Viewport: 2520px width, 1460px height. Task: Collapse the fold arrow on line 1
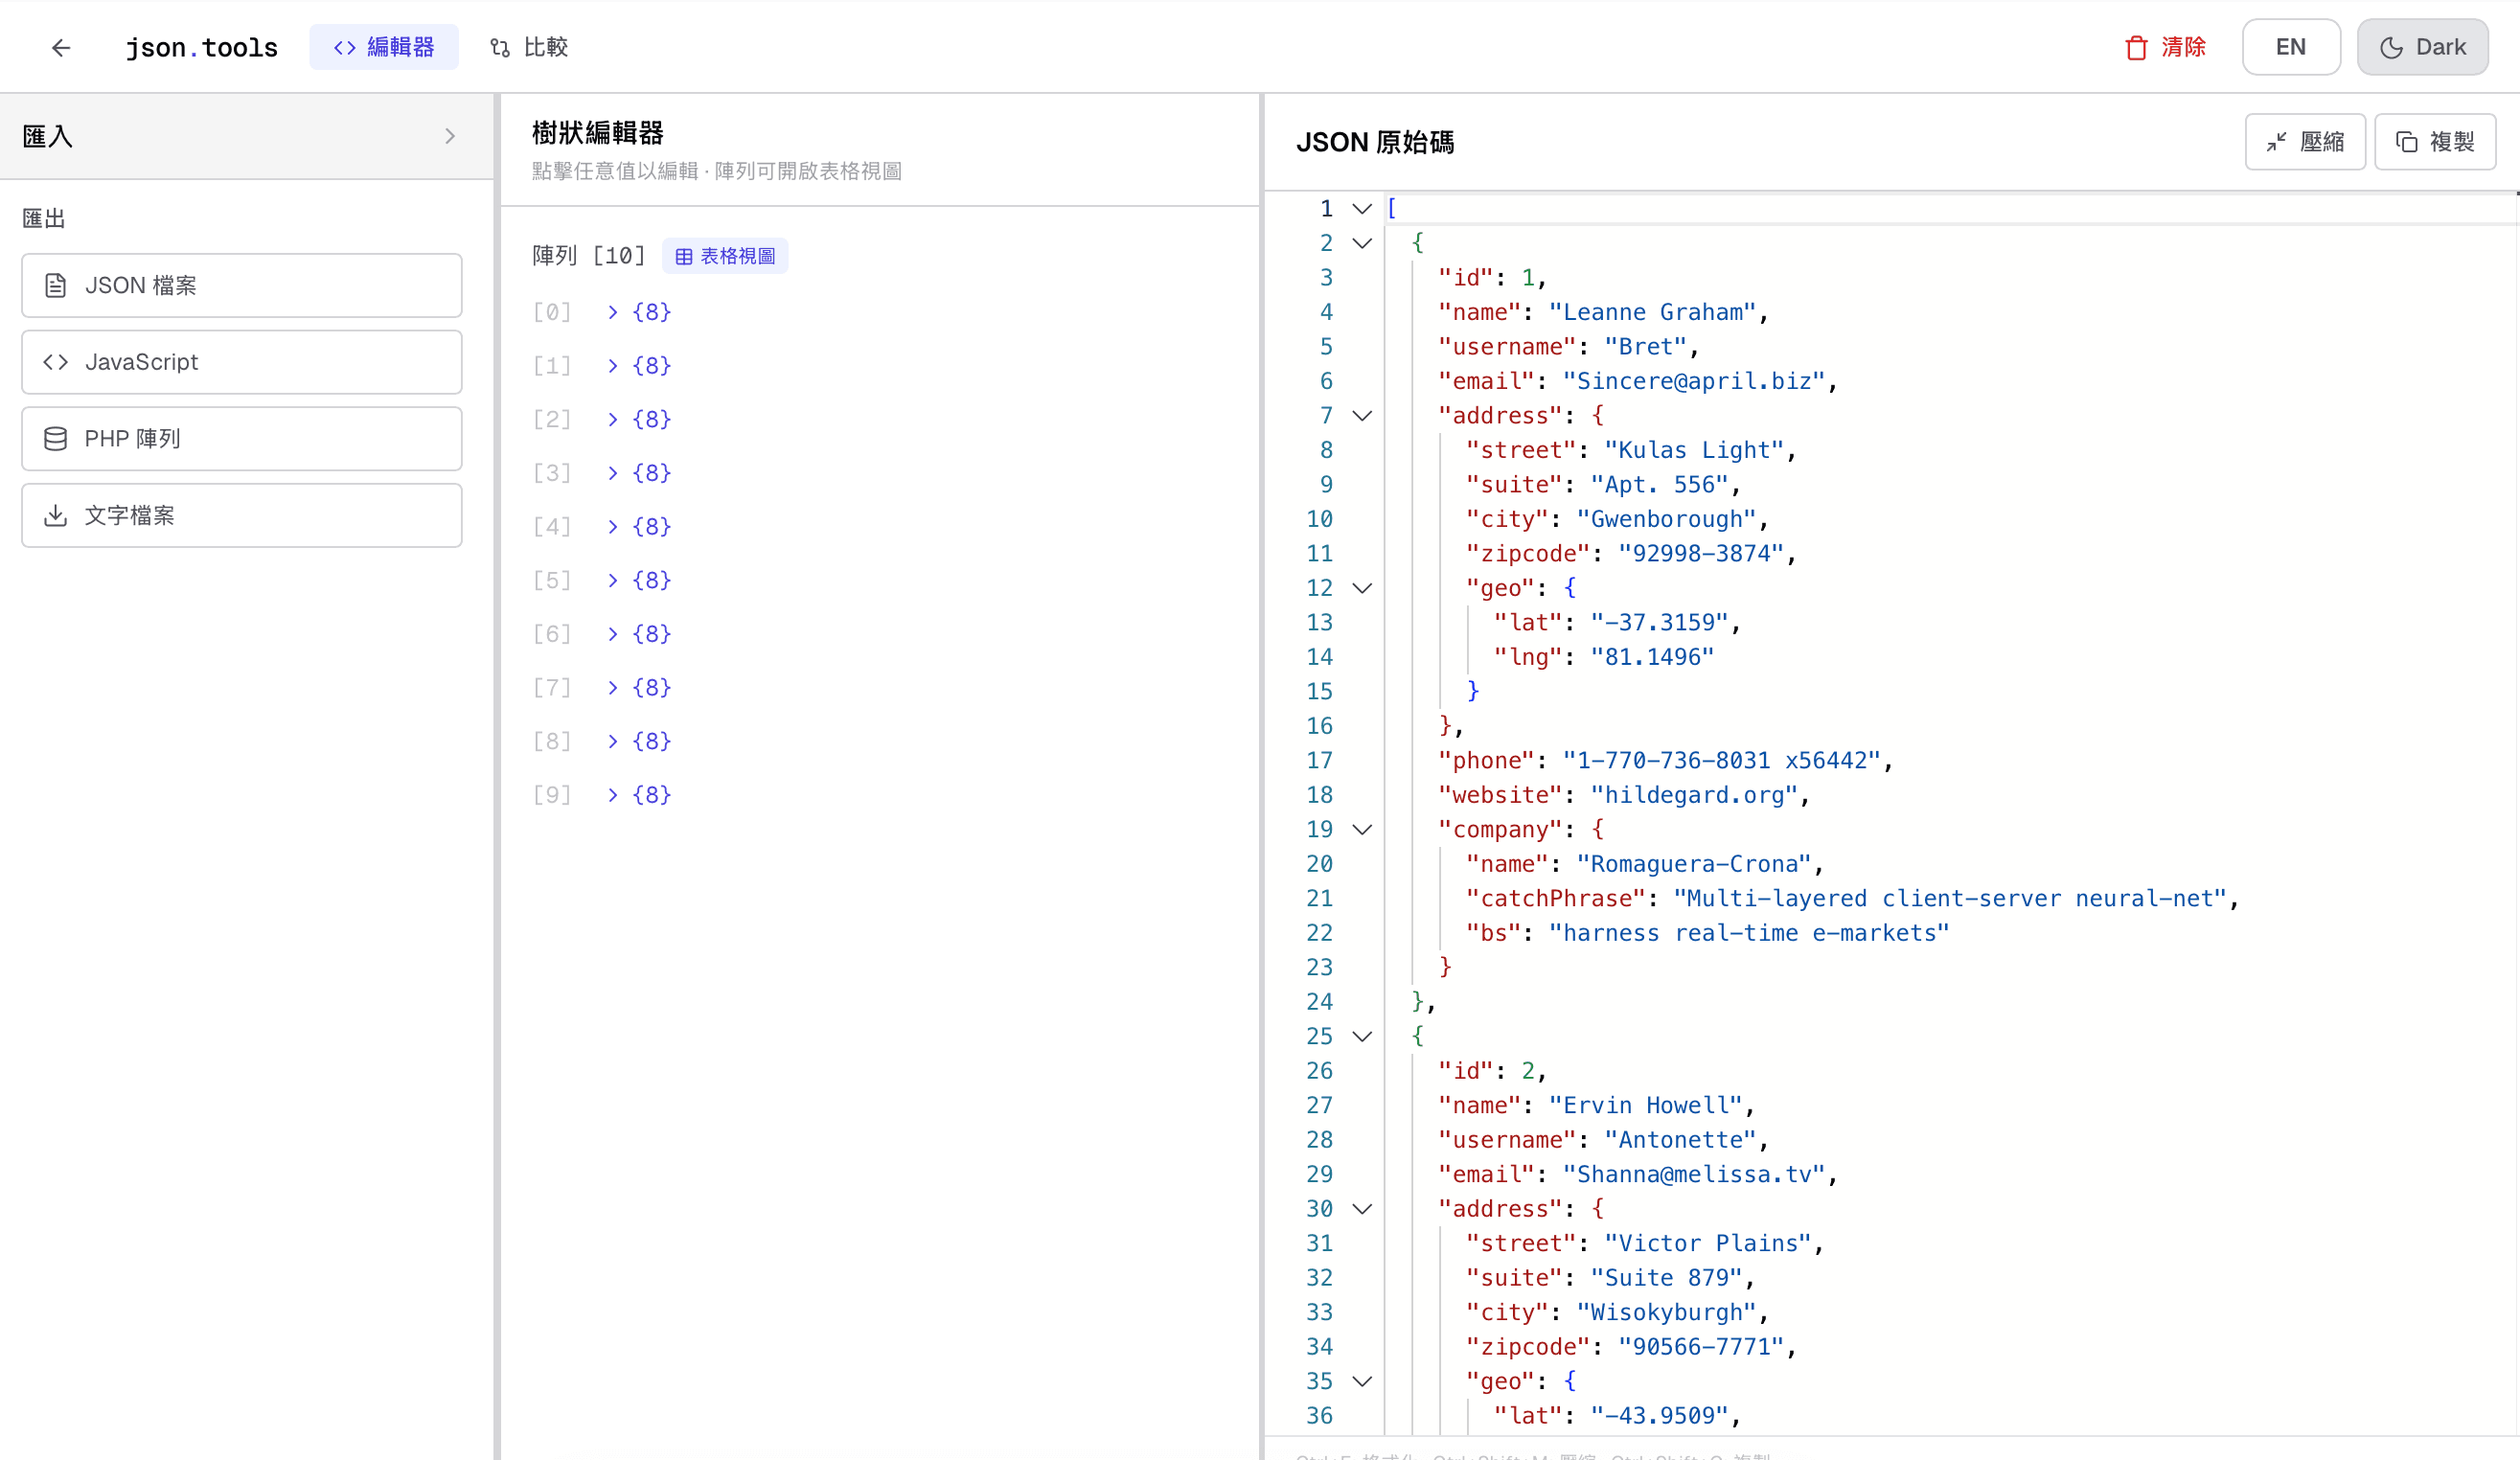[x=1362, y=209]
